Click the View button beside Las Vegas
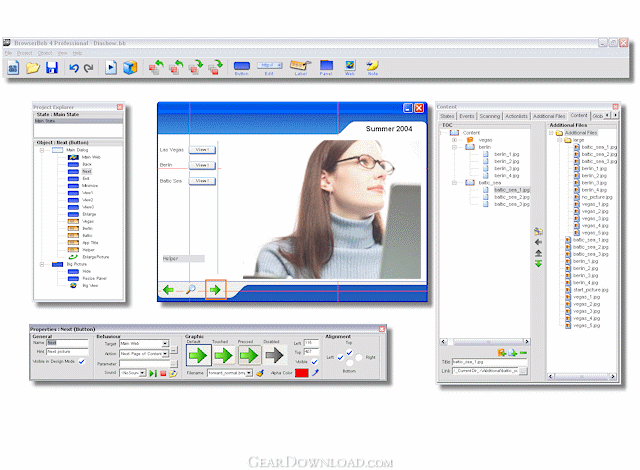 (x=202, y=150)
